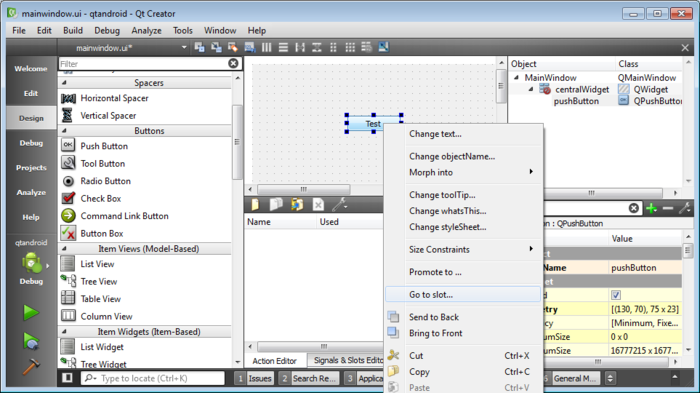
Task: Click the Adjust Size toolbar icon
Action: click(x=383, y=47)
